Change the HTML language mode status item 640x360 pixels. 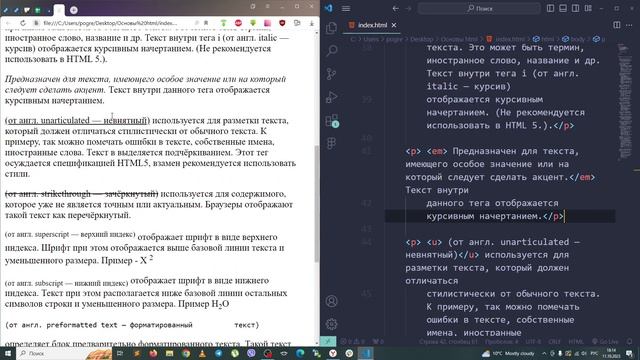[x=576, y=341]
